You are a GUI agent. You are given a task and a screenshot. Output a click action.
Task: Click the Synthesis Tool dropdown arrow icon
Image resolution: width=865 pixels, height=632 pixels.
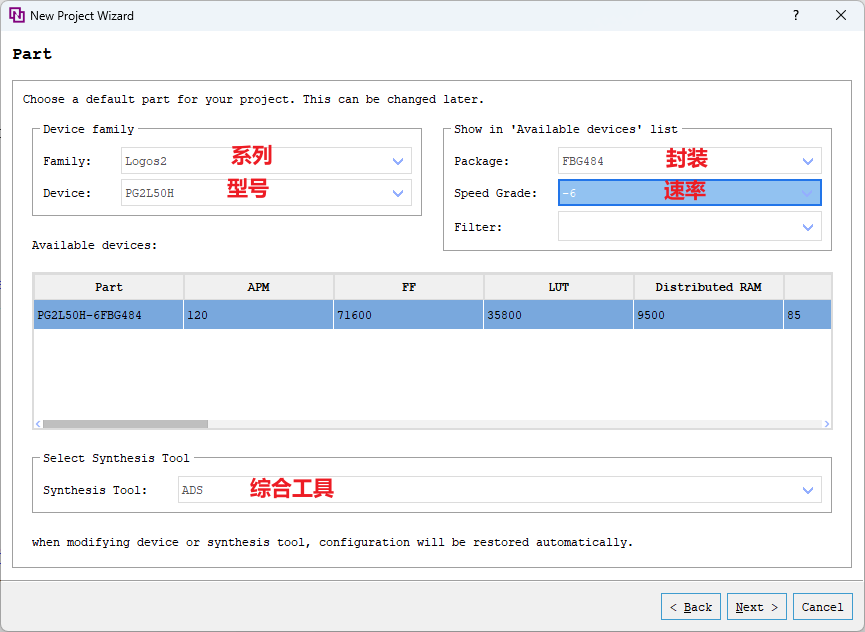tap(808, 490)
